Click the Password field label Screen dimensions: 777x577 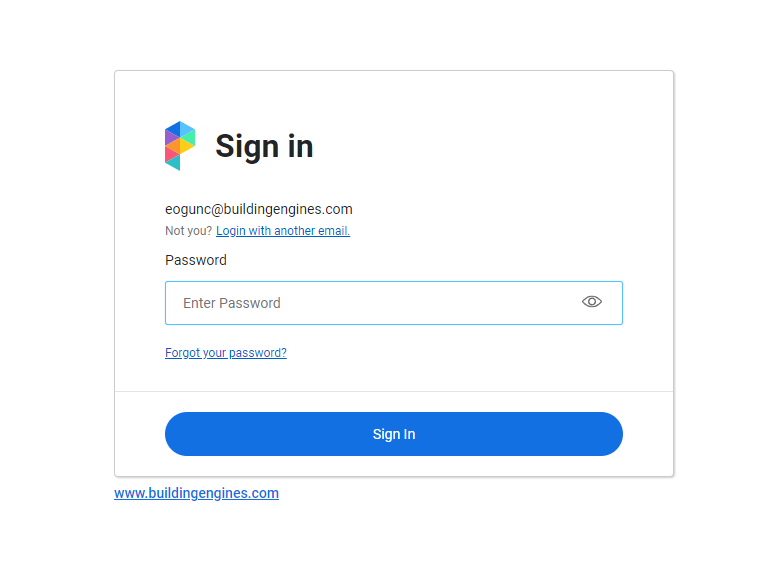coord(196,260)
